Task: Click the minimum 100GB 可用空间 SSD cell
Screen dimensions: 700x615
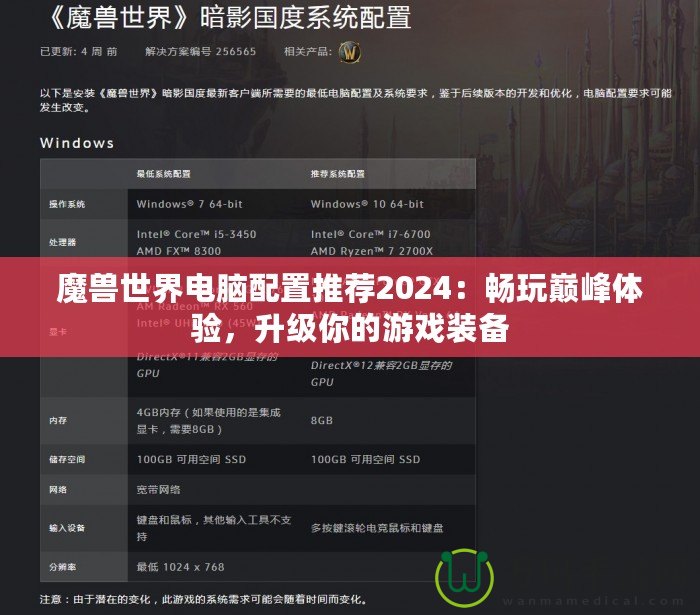Action: (191, 459)
